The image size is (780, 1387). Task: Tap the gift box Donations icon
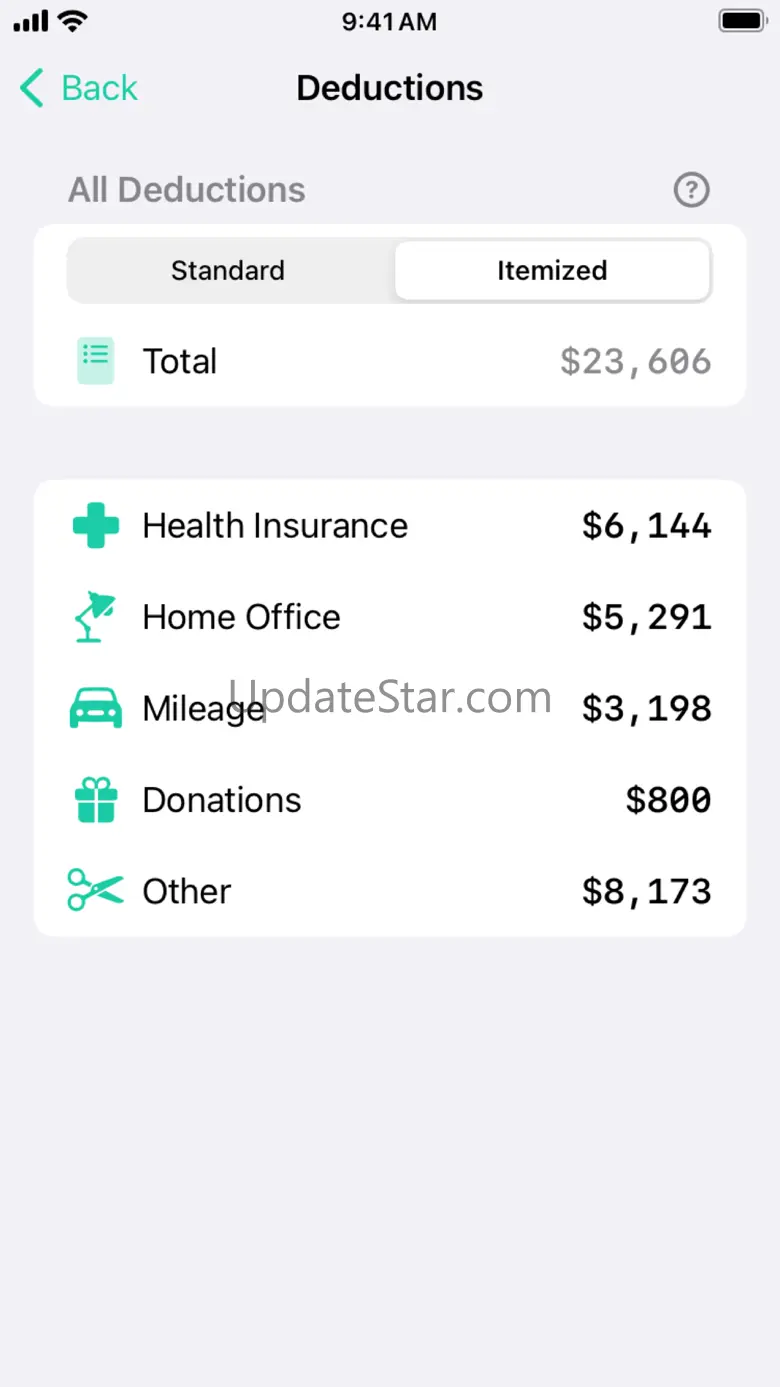tap(96, 800)
